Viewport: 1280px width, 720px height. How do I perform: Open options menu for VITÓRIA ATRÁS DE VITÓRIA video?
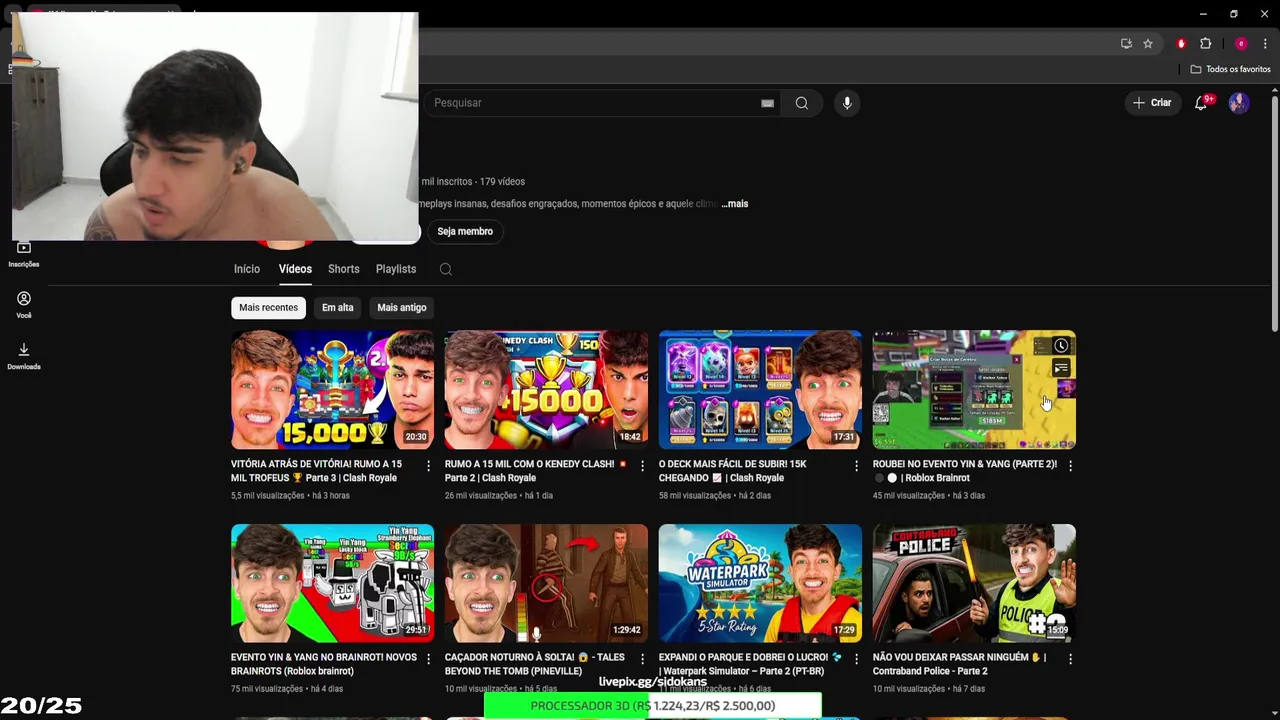click(x=428, y=466)
